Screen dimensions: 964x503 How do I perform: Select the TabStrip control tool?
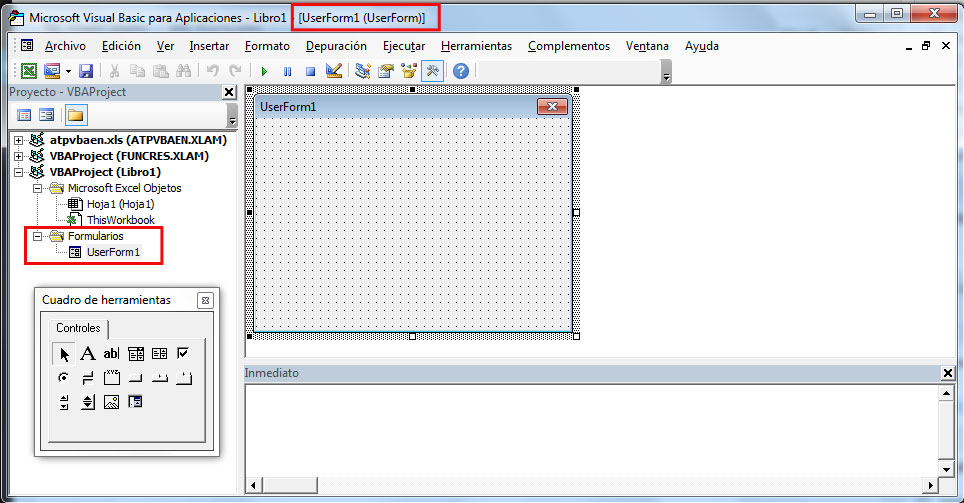(x=159, y=378)
